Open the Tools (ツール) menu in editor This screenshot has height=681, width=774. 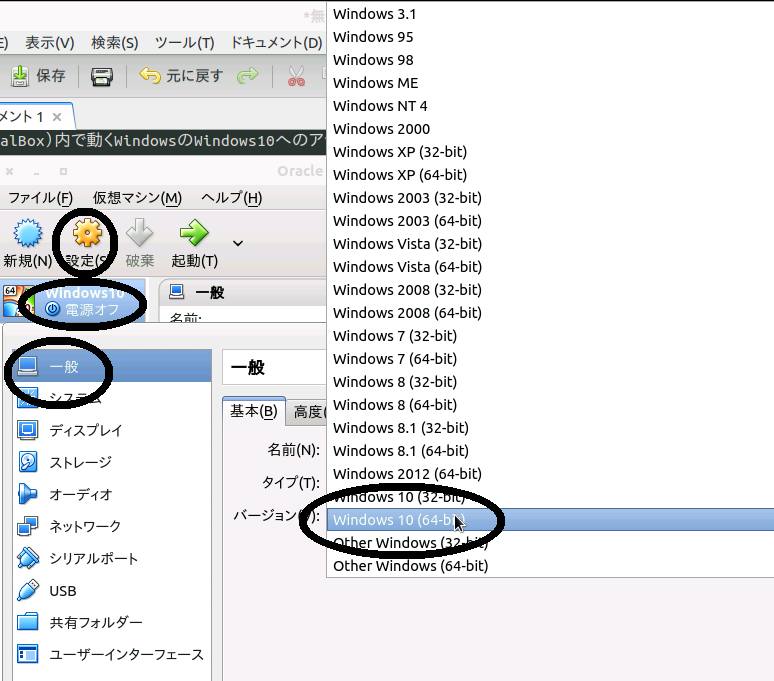[x=185, y=43]
